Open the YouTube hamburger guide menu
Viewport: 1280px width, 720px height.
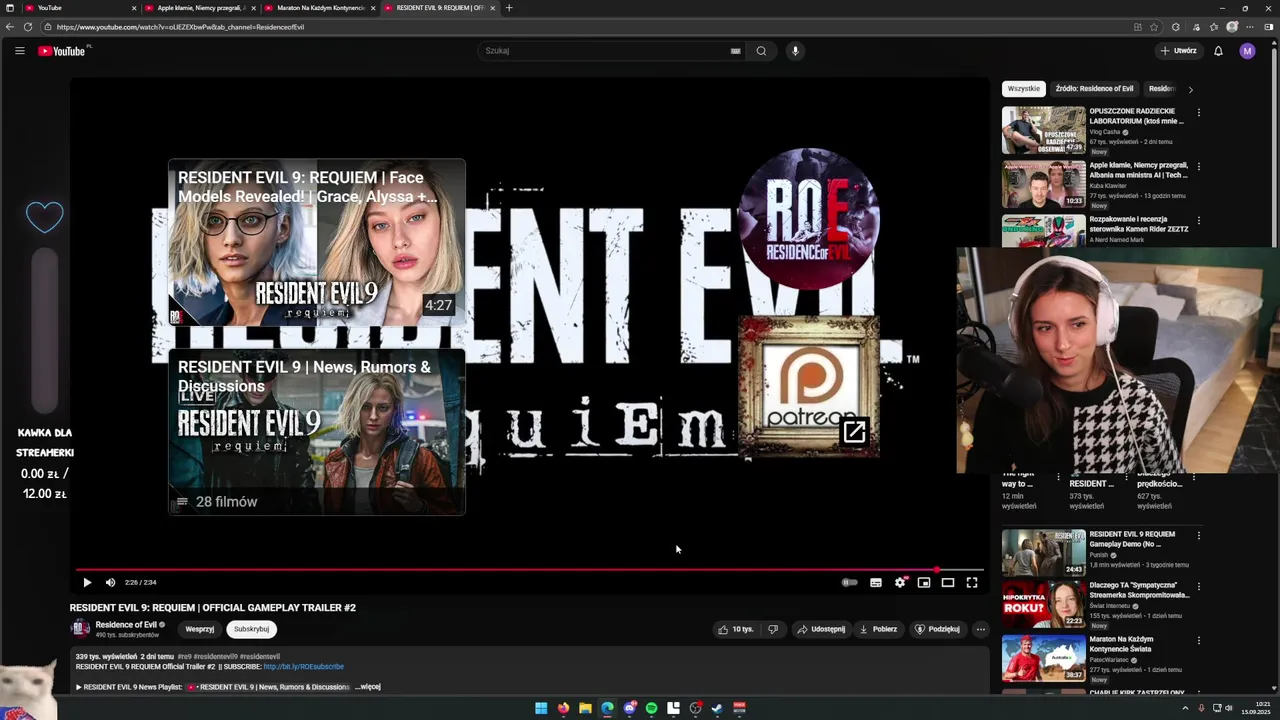click(x=19, y=51)
